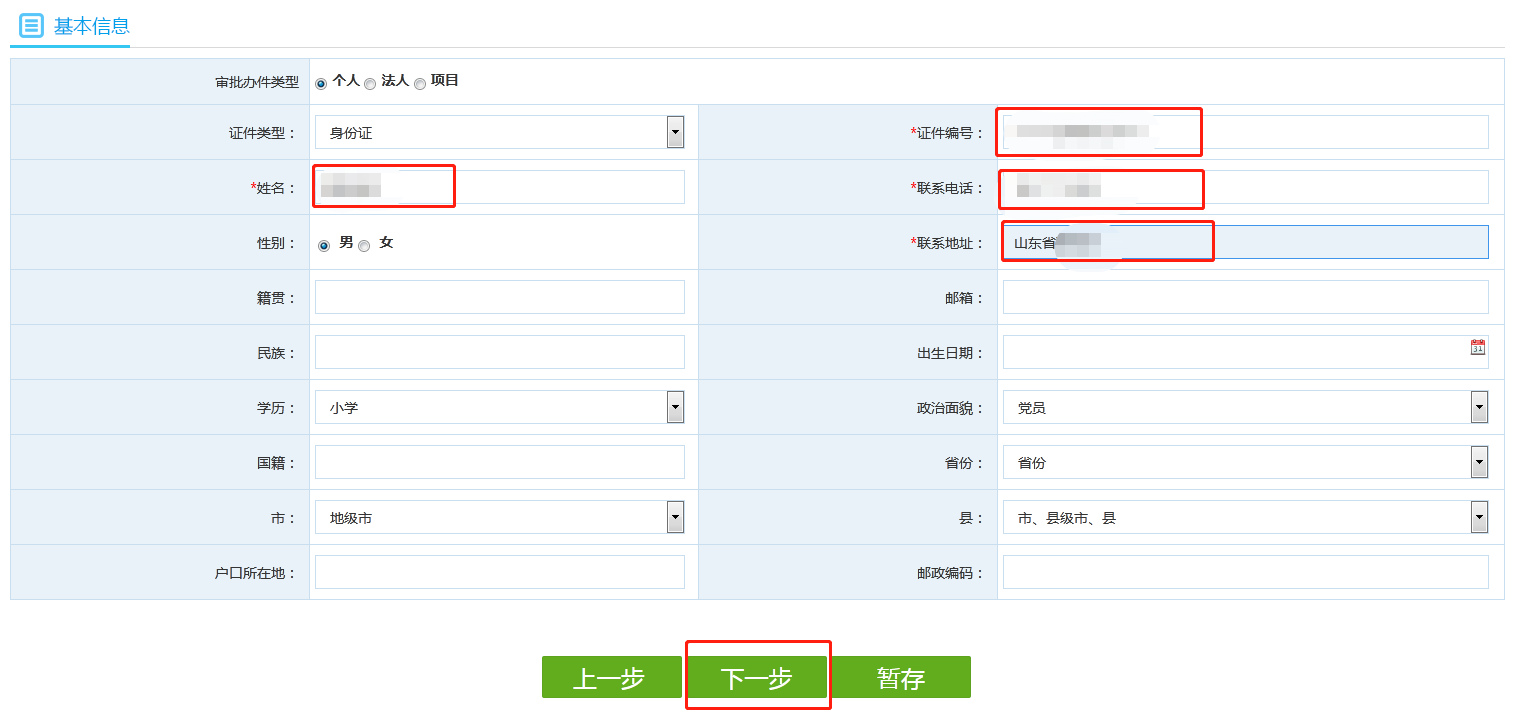Screen dimensions: 1514x714
Task: Open the date picker calendar icon for 出生日期
Action: (x=1478, y=345)
